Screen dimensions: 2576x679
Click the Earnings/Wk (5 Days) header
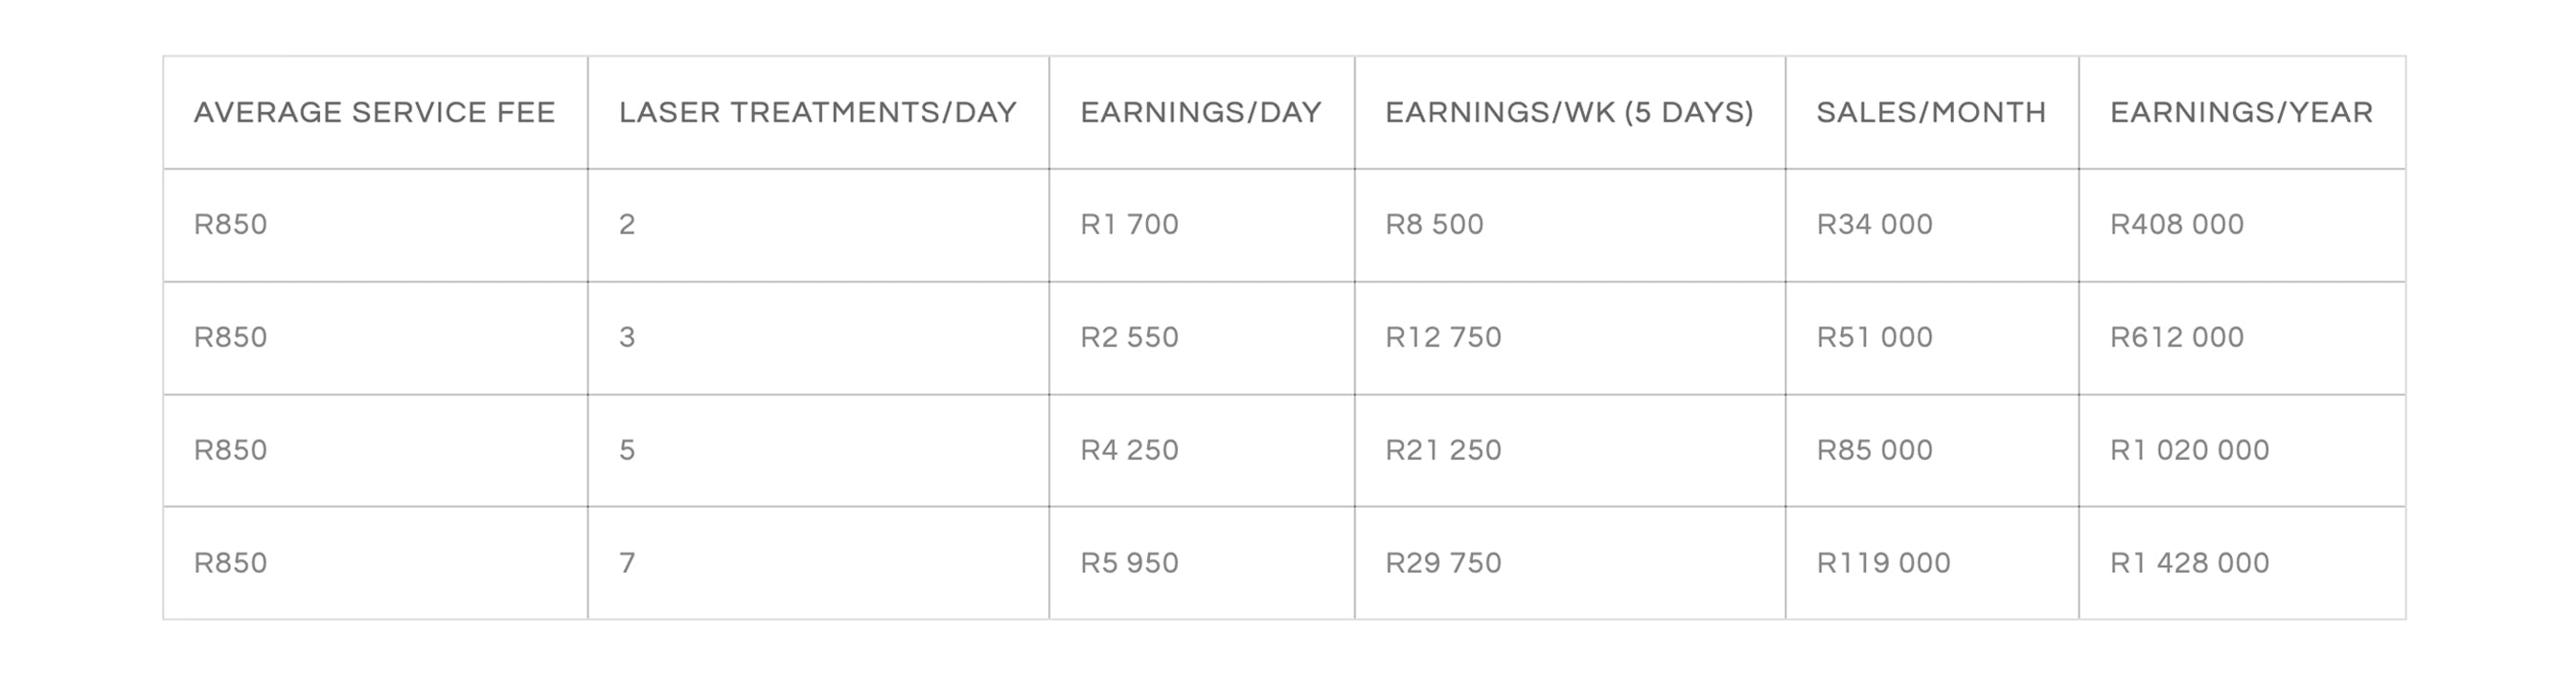1569,113
